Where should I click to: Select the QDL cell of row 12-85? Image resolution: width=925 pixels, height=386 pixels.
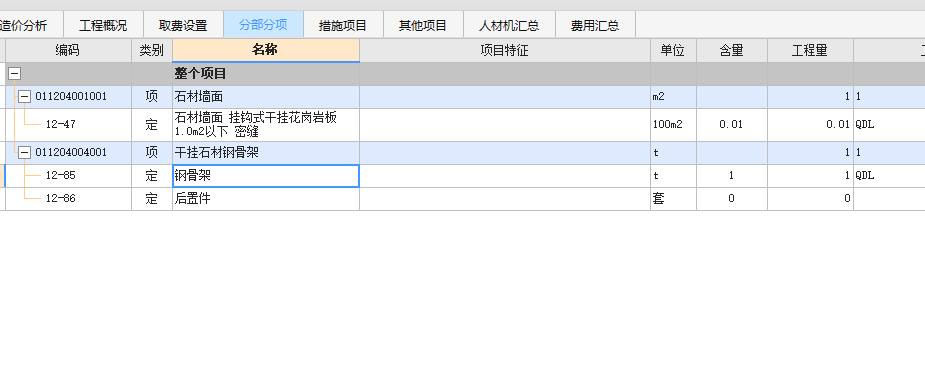pos(889,176)
